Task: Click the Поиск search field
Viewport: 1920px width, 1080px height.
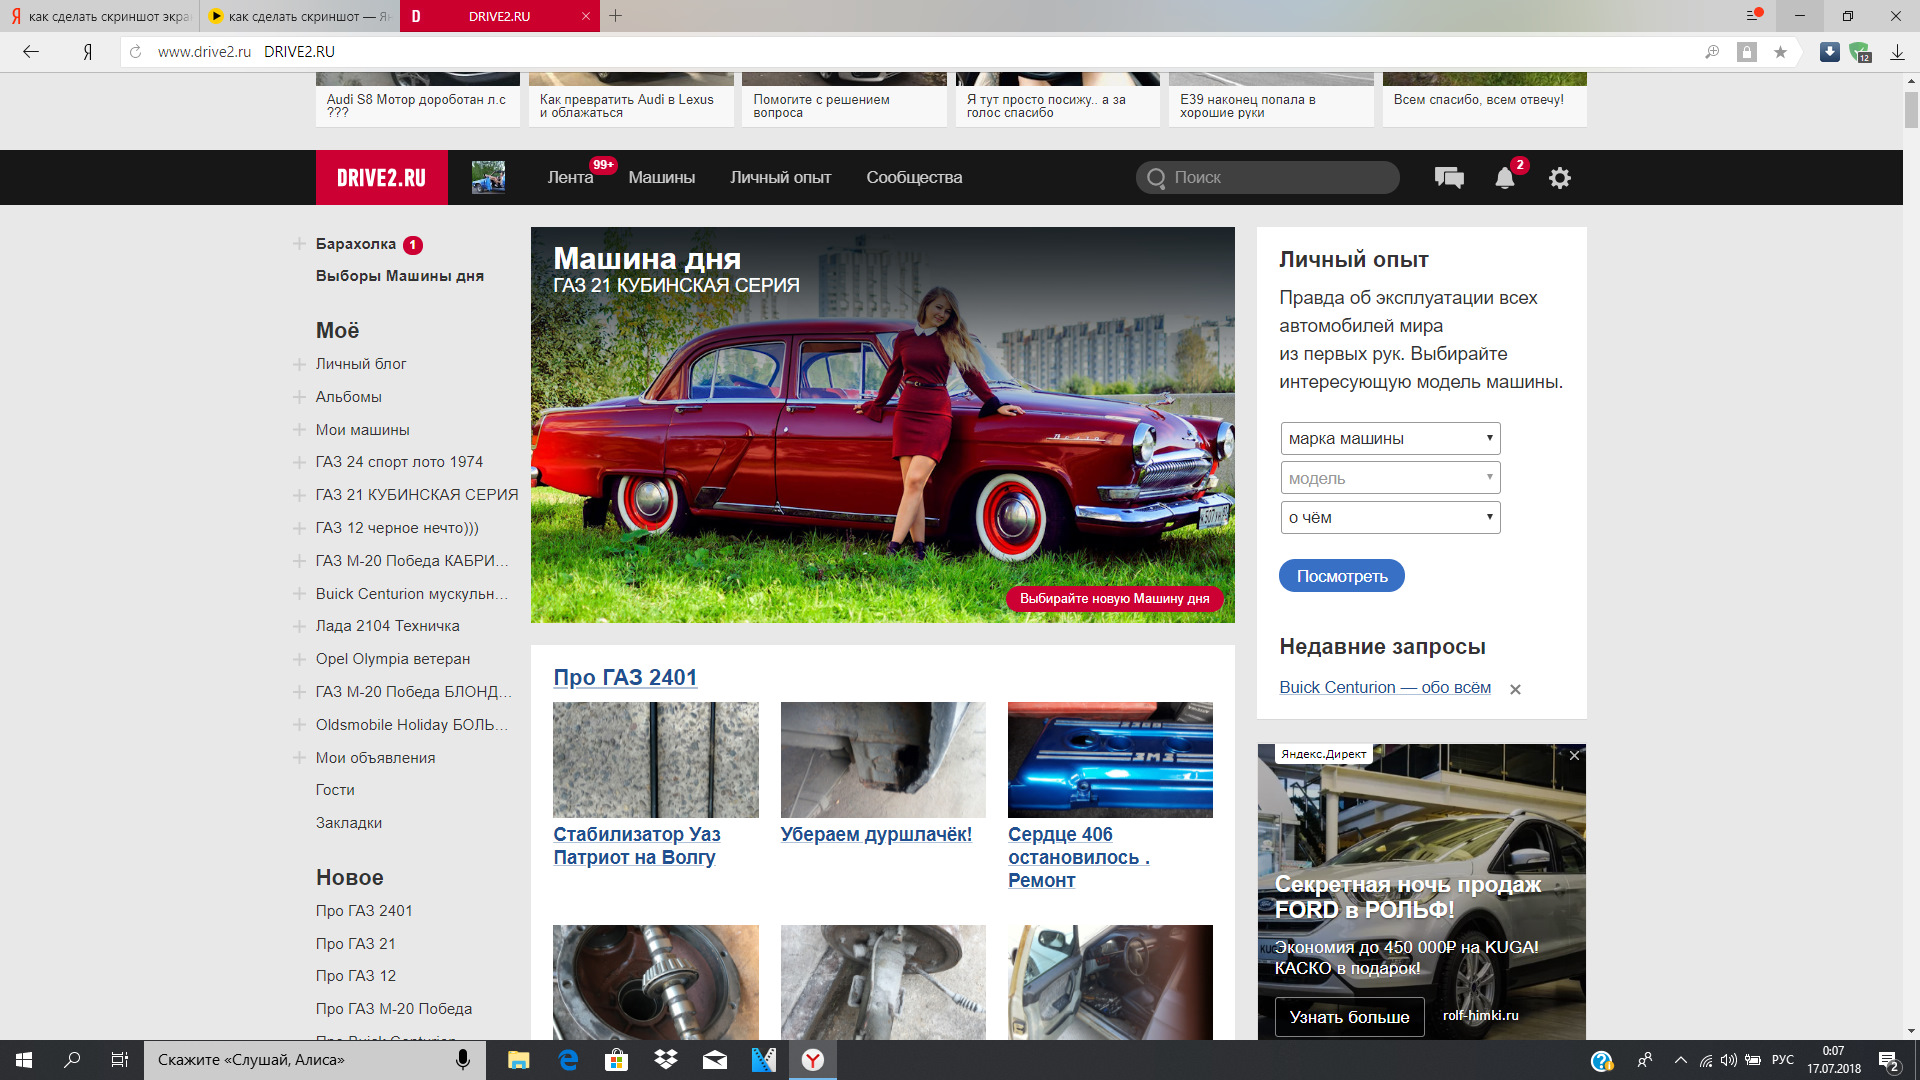Action: (1268, 177)
